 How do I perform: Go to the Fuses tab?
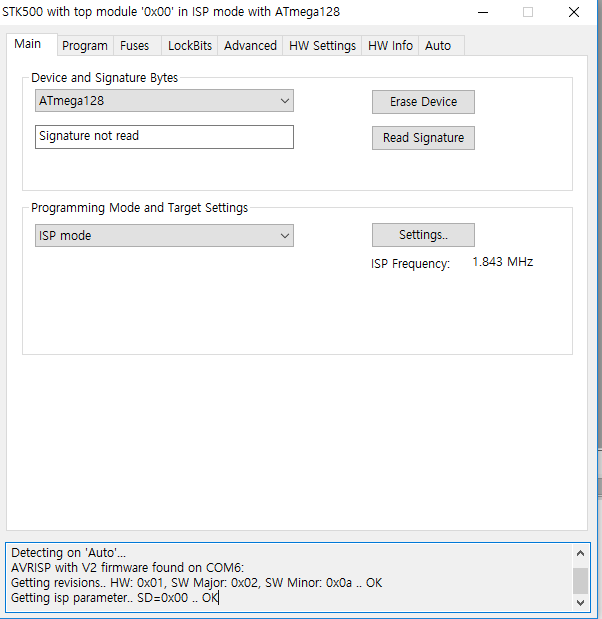click(x=135, y=46)
